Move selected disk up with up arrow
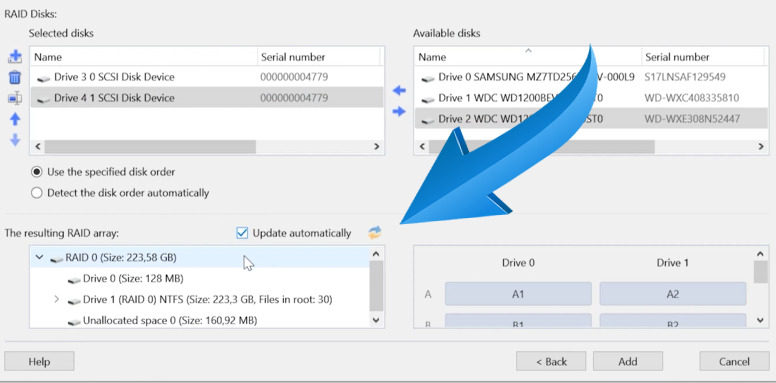The height and width of the screenshot is (383, 776). pos(15,119)
